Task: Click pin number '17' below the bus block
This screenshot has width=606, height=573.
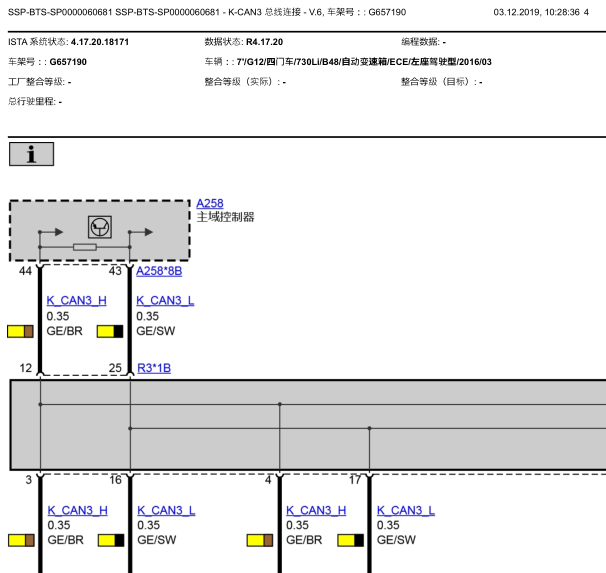Action: click(x=355, y=480)
